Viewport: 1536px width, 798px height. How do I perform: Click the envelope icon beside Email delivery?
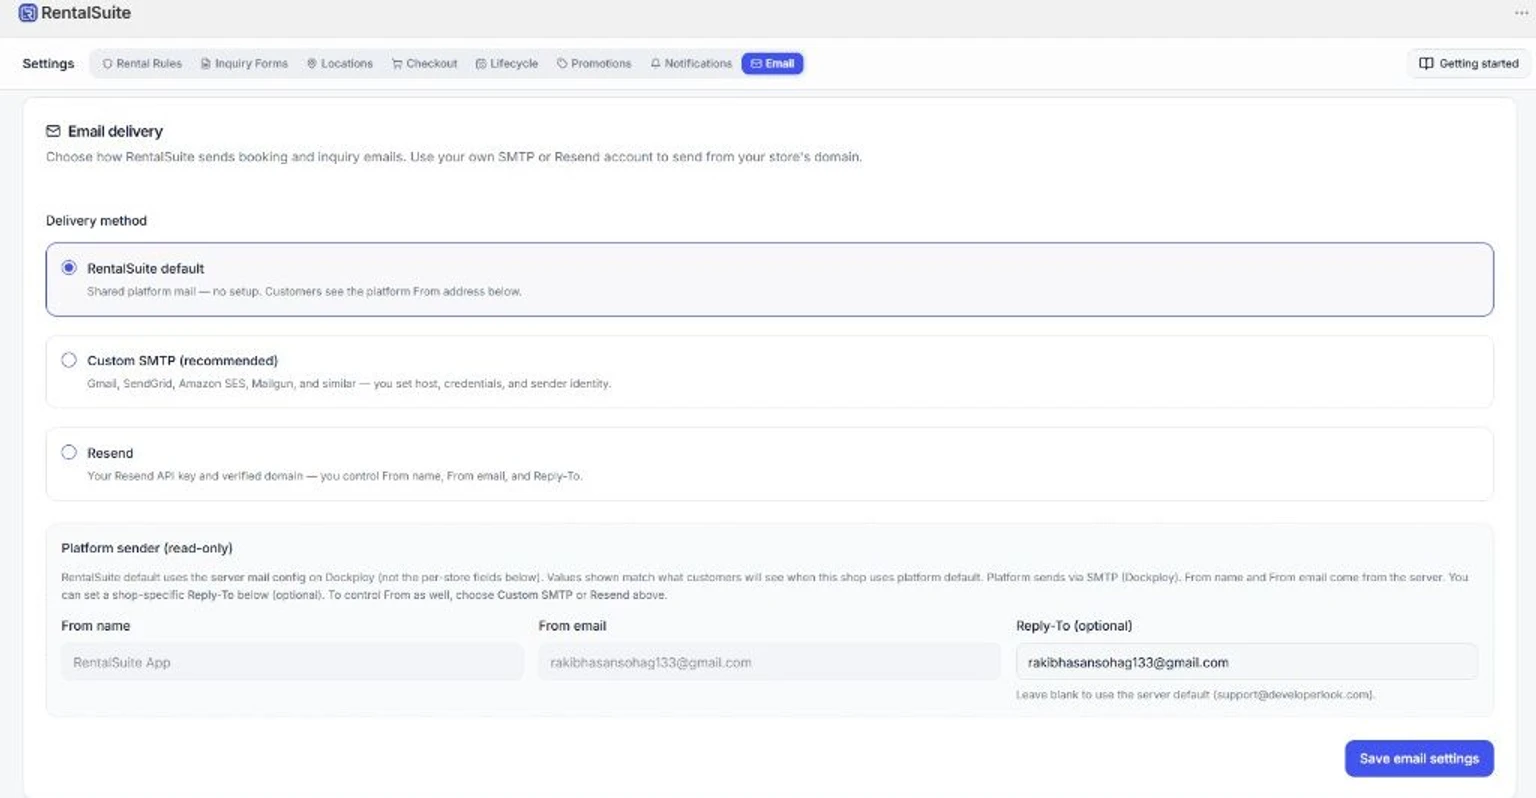click(53, 131)
